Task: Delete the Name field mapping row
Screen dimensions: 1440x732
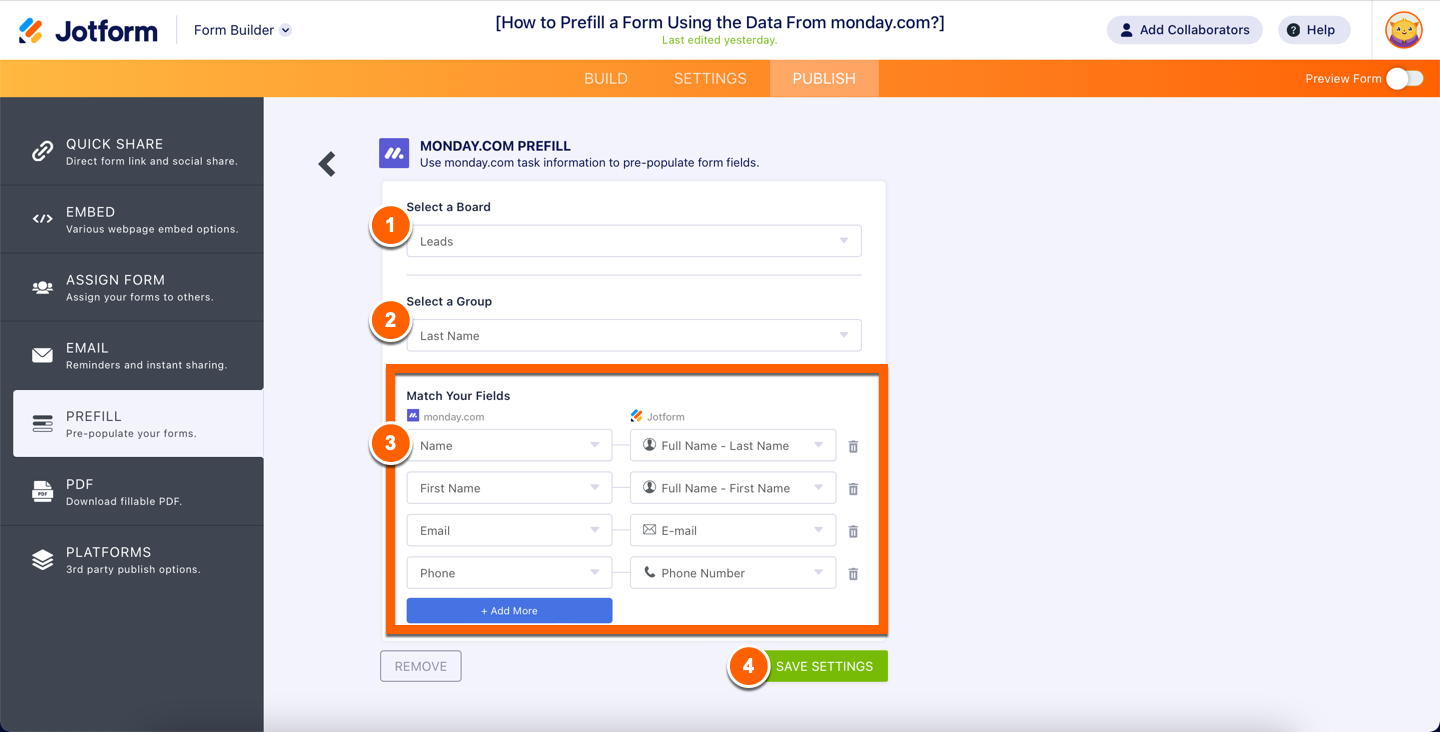Action: (x=853, y=447)
